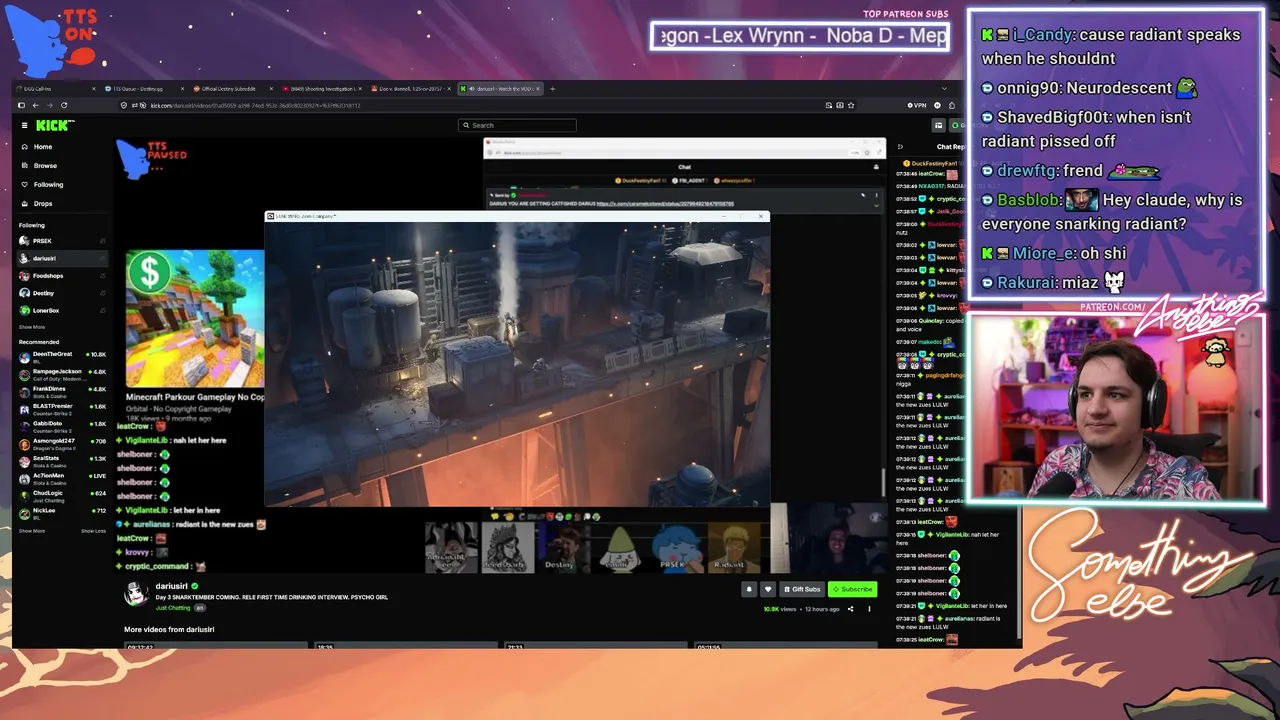Click the "More videos from dariusirl" heading
The image size is (1280, 720).
click(x=169, y=630)
